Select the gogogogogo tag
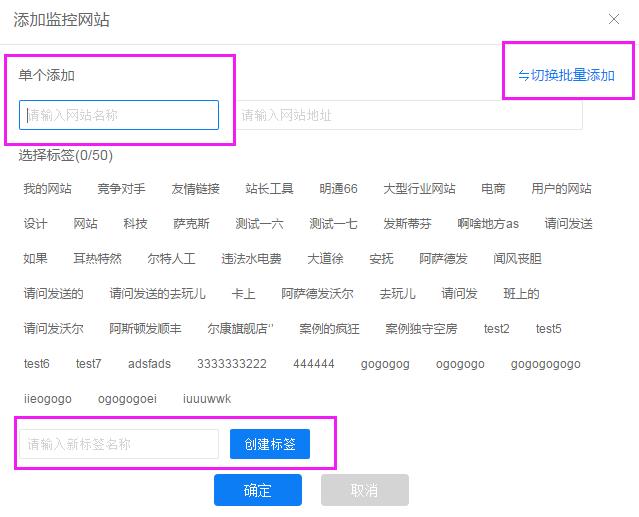The image size is (639, 517). [545, 364]
